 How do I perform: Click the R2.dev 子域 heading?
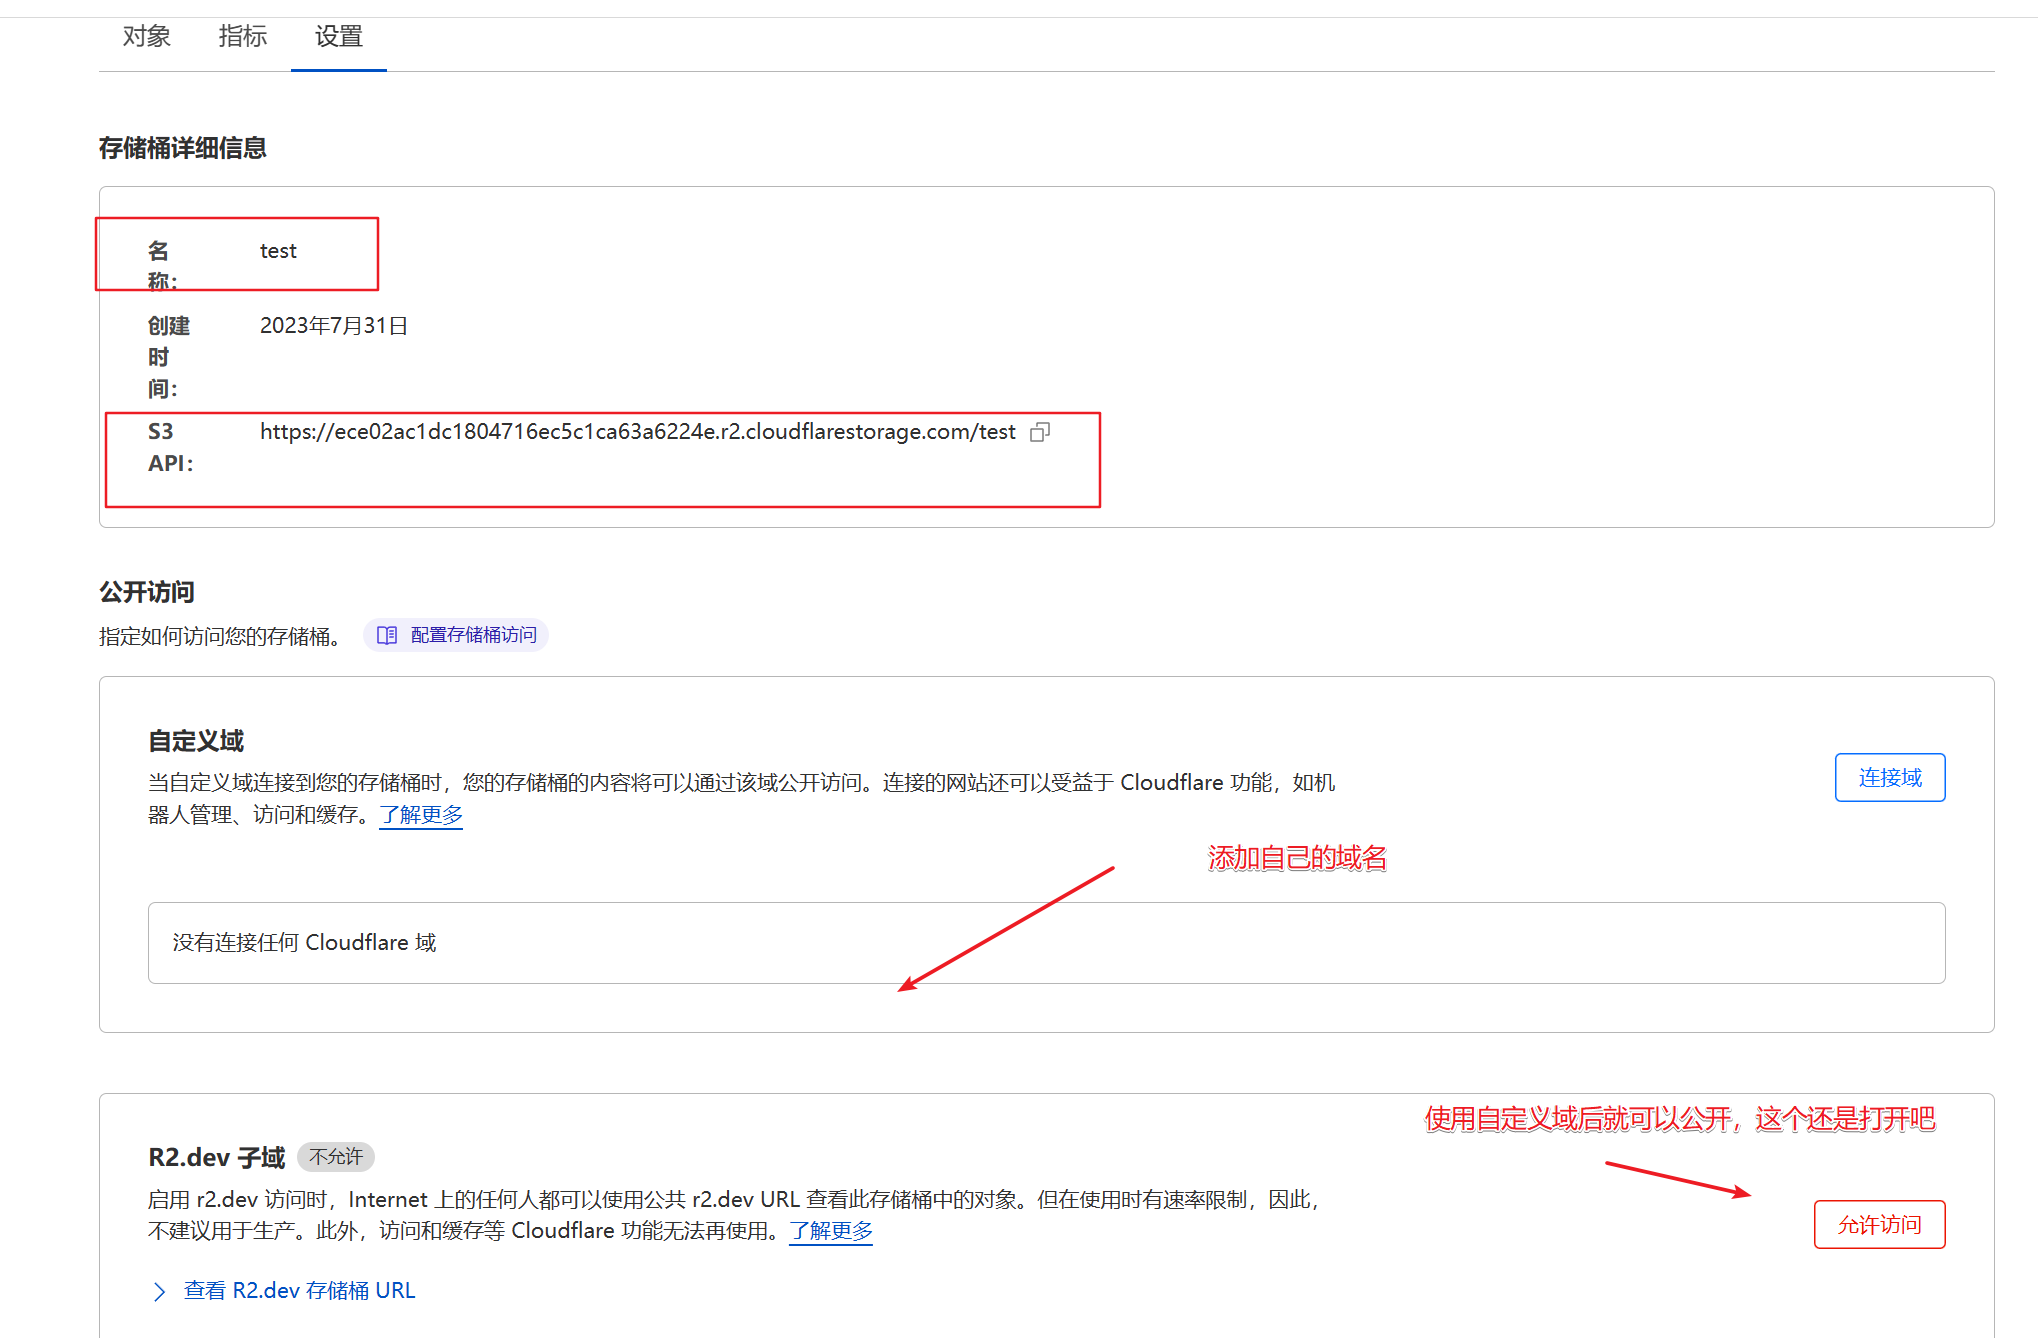pos(217,1157)
